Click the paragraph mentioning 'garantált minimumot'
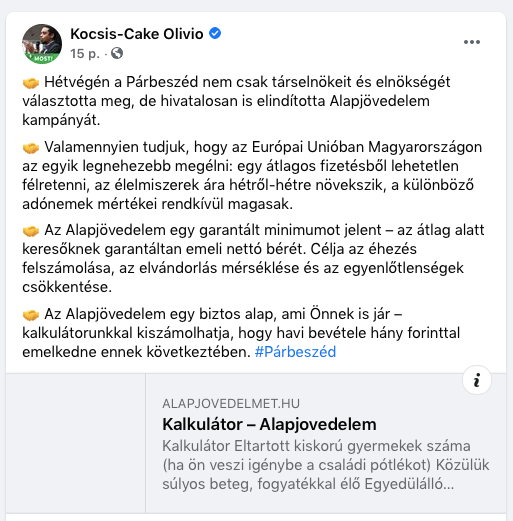The image size is (513, 521). coord(253,258)
